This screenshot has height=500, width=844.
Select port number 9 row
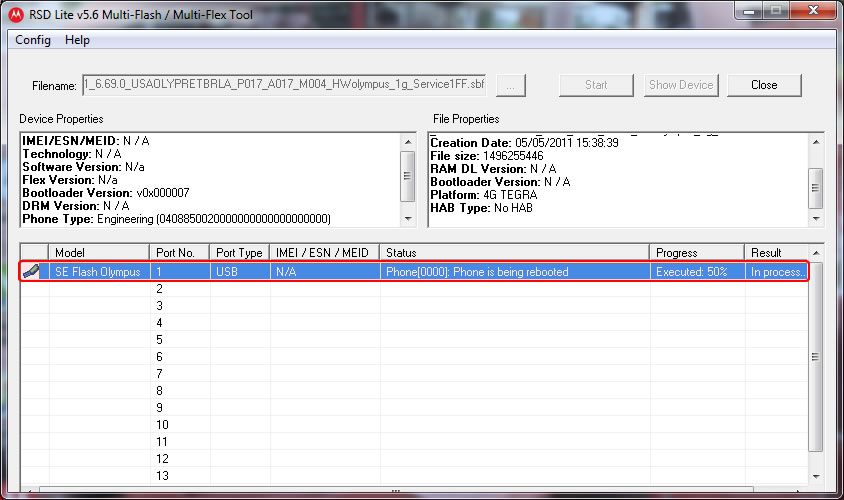[414, 407]
